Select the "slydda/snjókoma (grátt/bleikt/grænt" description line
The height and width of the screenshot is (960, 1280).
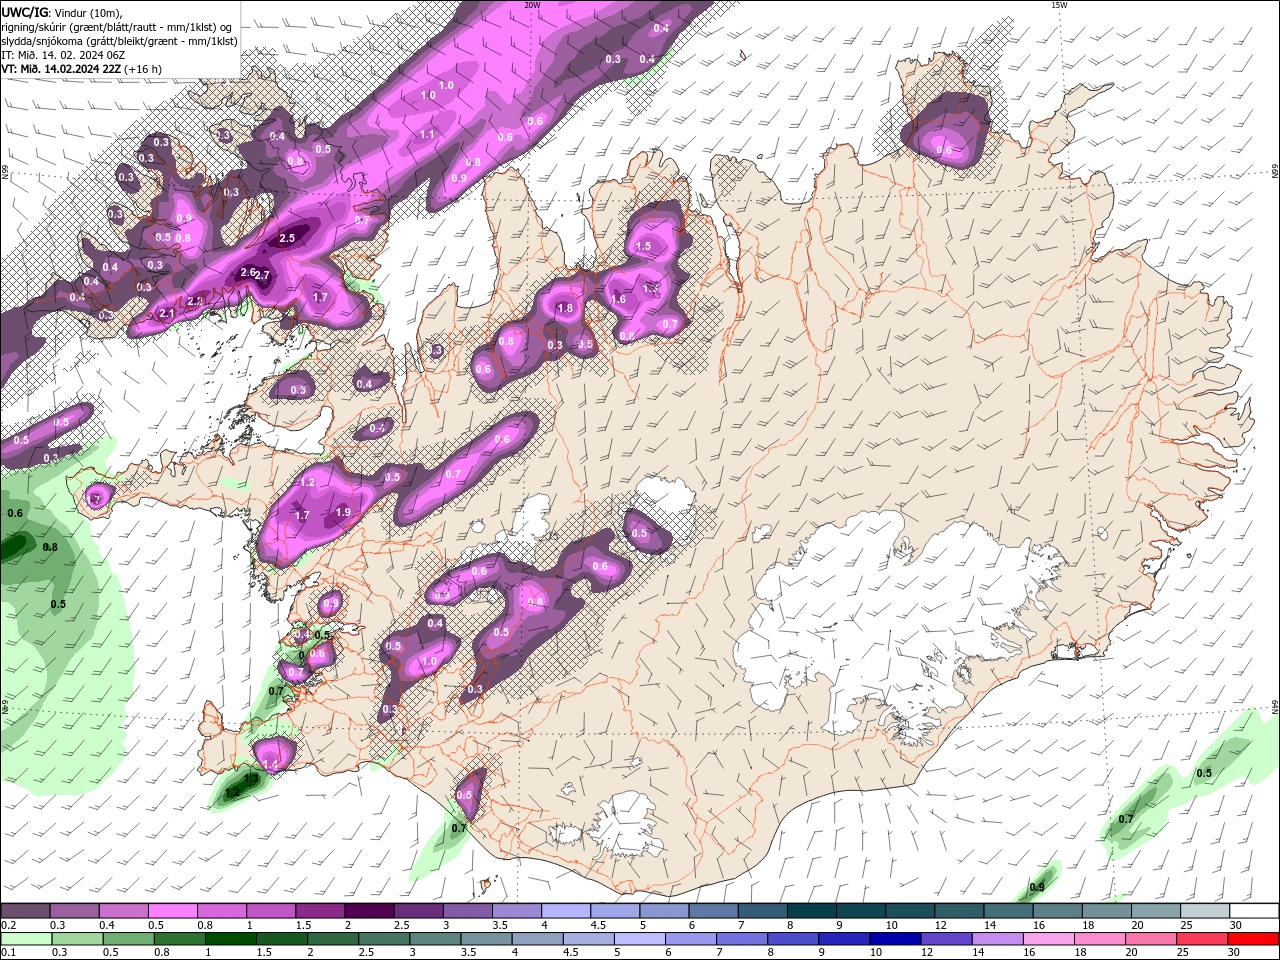119,41
